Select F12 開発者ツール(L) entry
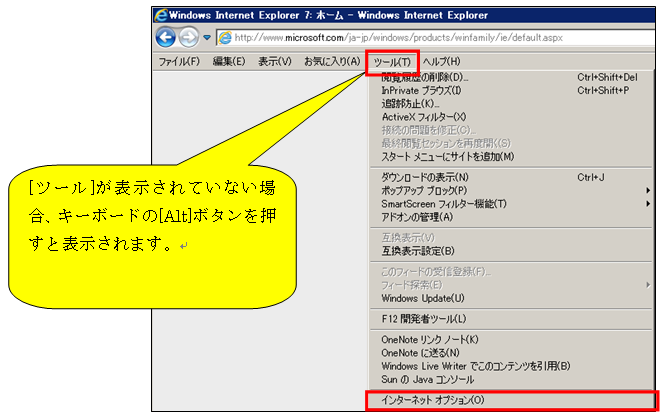 (511, 319)
